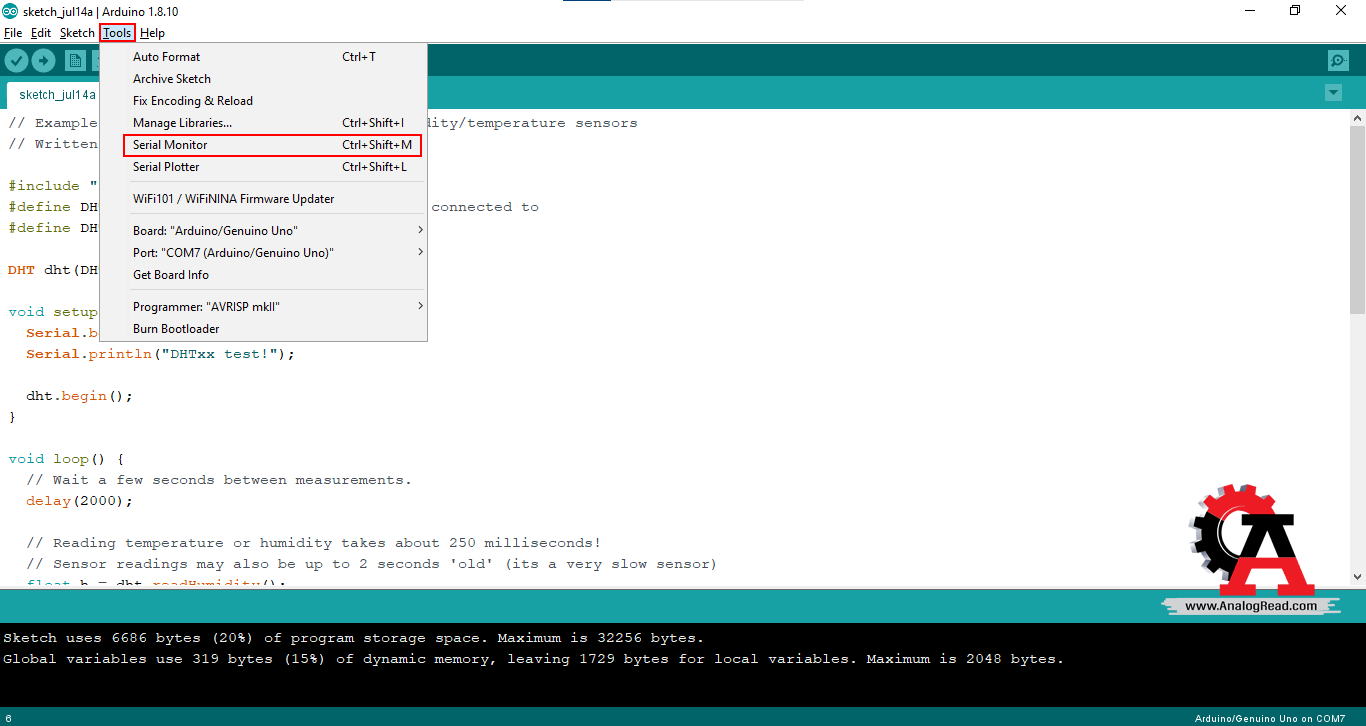1366x726 pixels.
Task: Expand the Port COM7 submenu
Action: point(263,253)
